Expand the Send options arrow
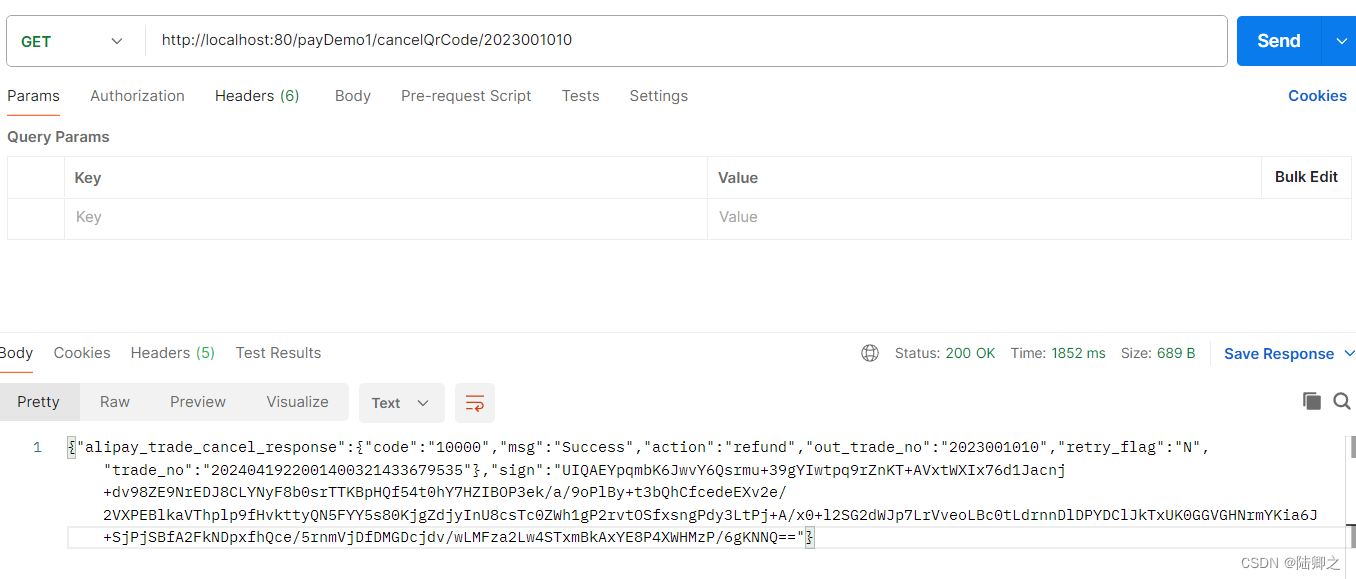The height and width of the screenshot is (579, 1356). point(1340,41)
